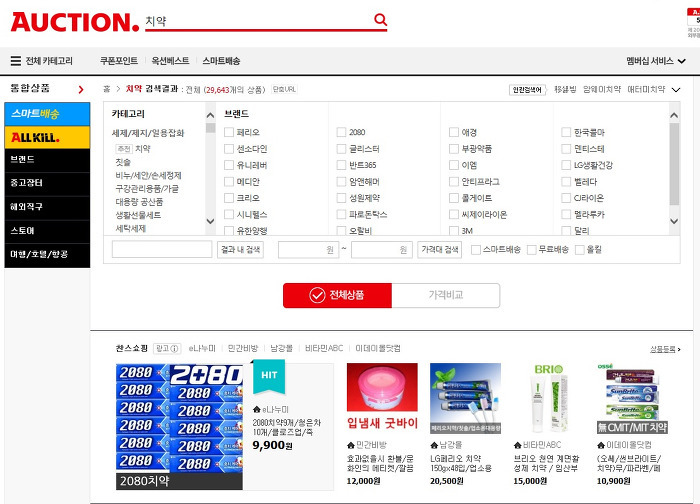Screen dimensions: 700x504
Task: Click the 광고 info icon
Action: [175, 349]
